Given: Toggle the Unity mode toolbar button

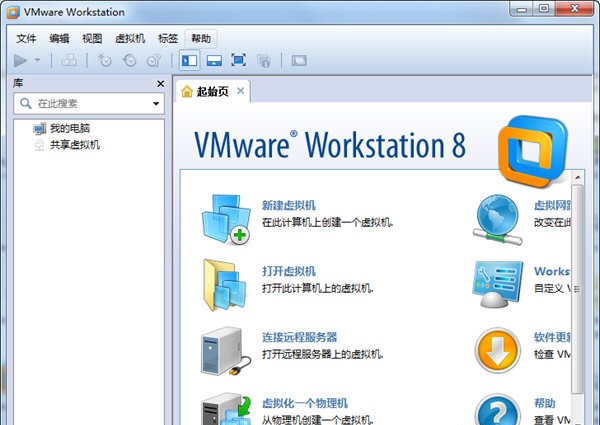Looking at the screenshot, I should point(264,60).
